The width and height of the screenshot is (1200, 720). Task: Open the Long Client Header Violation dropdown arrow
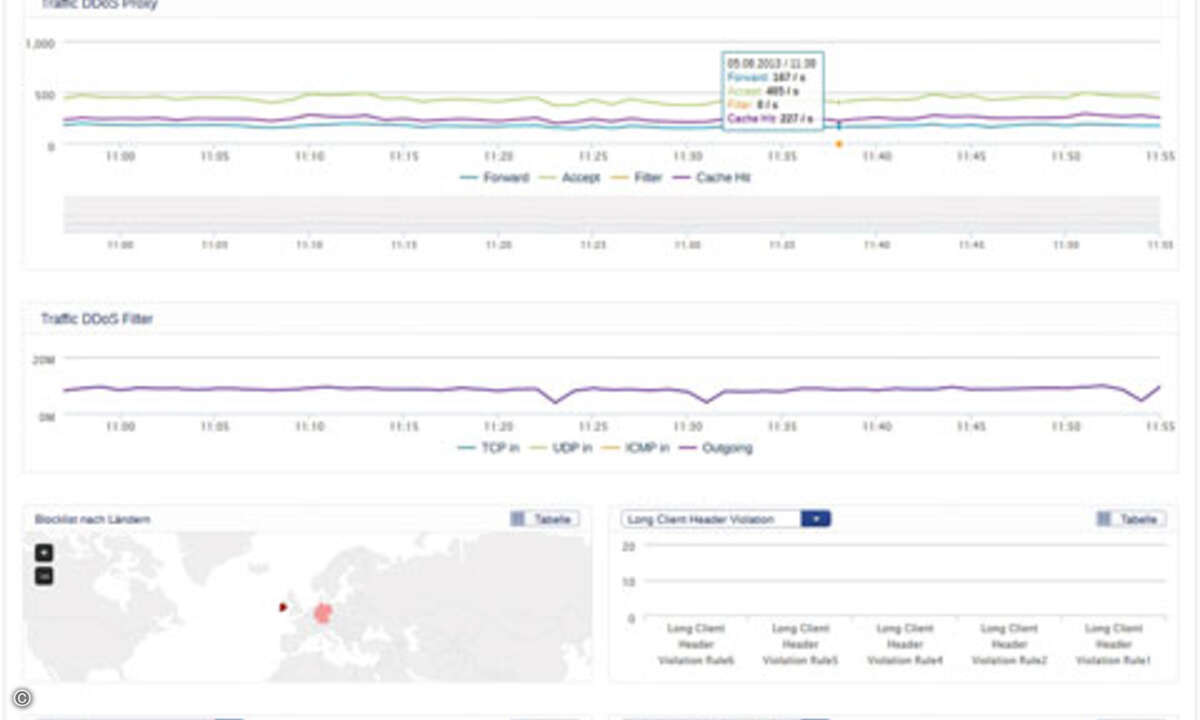(x=816, y=519)
